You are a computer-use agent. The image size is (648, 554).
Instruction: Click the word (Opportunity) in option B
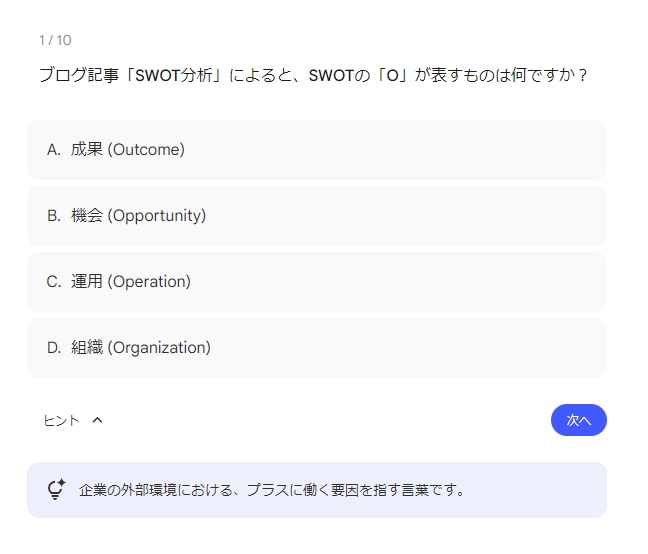click(x=156, y=216)
